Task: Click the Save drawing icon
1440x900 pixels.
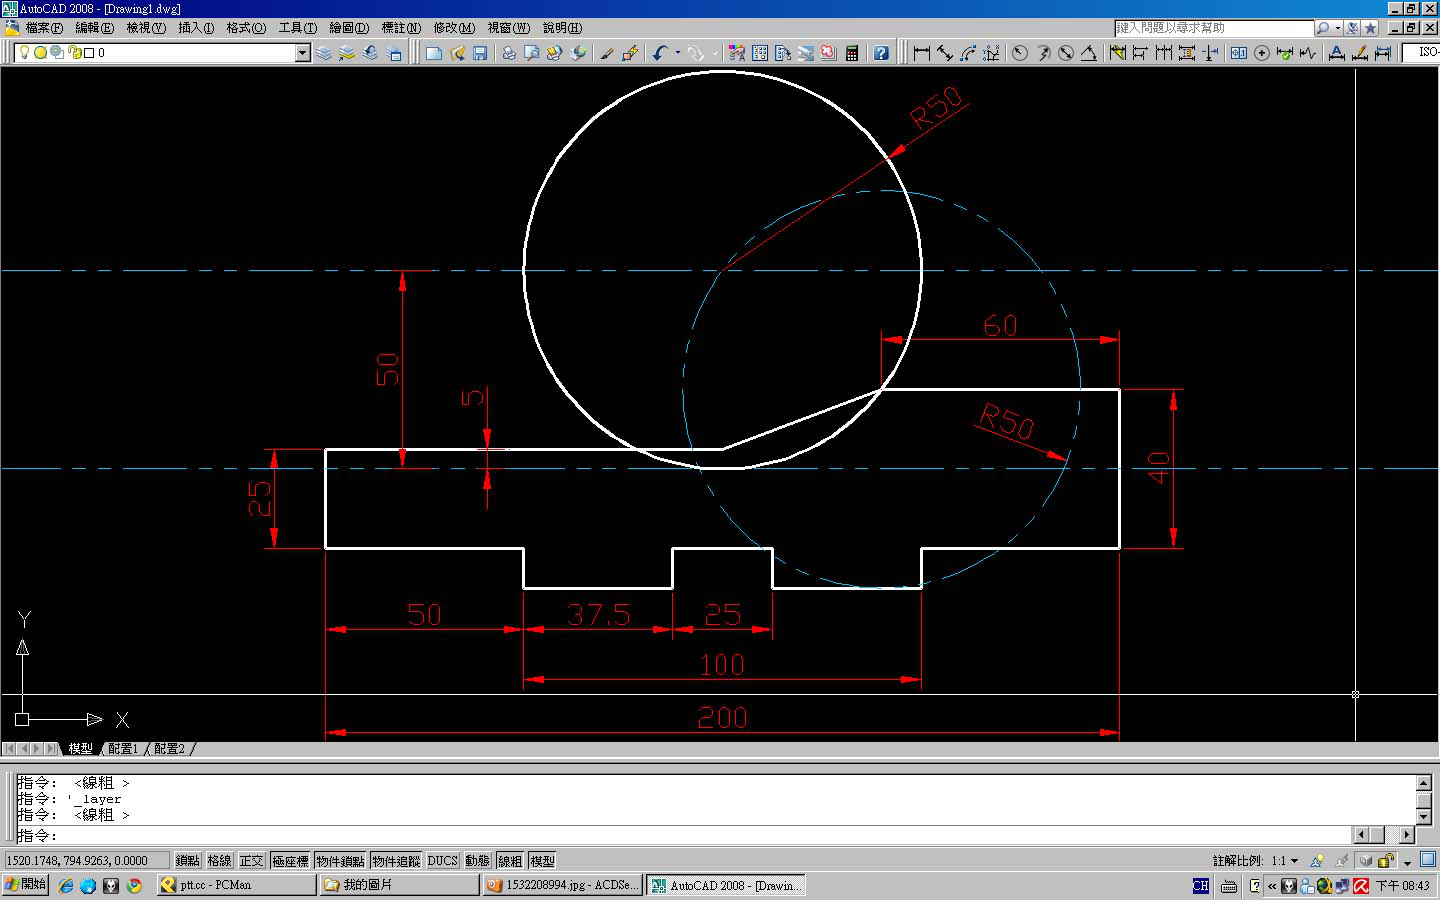Action: [480, 53]
